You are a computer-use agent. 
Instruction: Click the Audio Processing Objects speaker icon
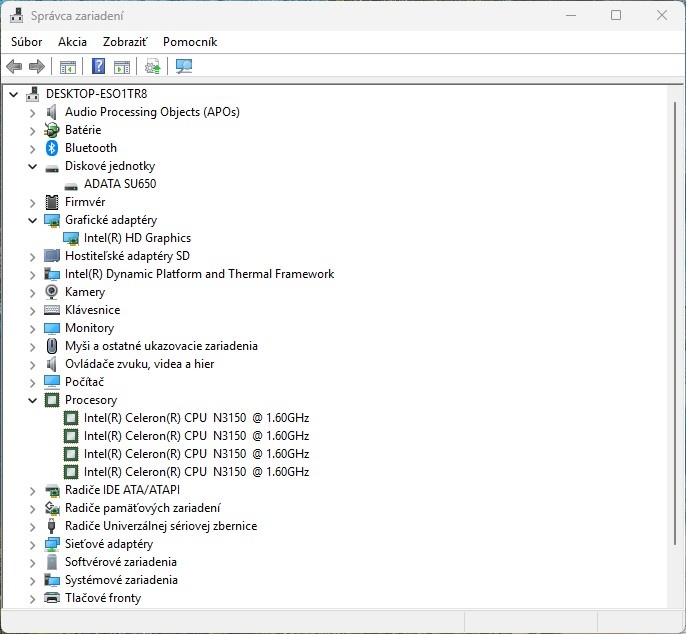(x=52, y=112)
